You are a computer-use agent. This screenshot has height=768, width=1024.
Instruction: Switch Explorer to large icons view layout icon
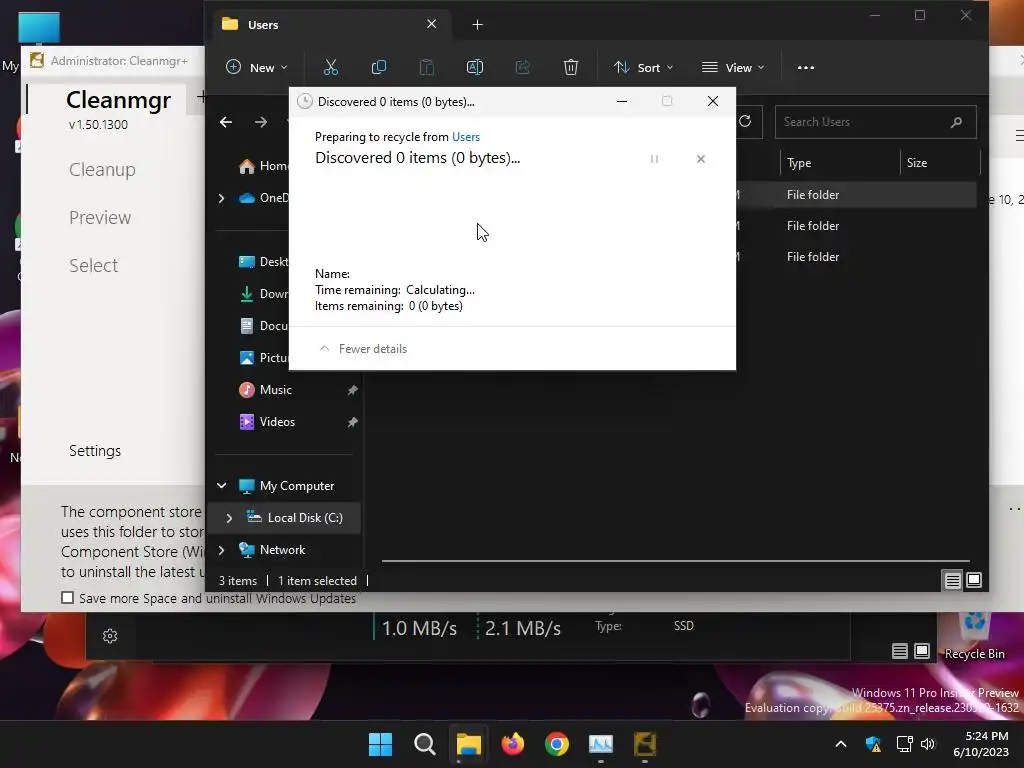point(974,580)
